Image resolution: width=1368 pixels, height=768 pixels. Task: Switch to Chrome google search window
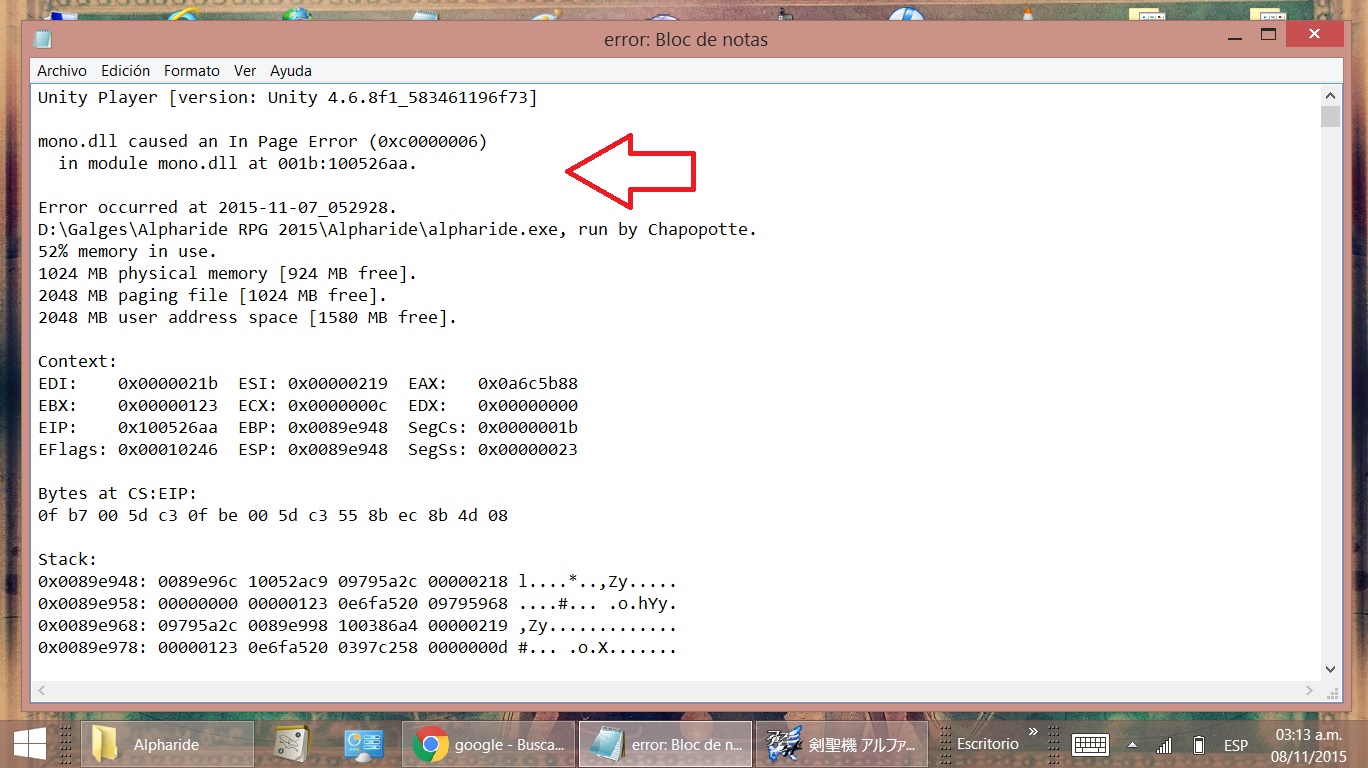click(x=489, y=745)
